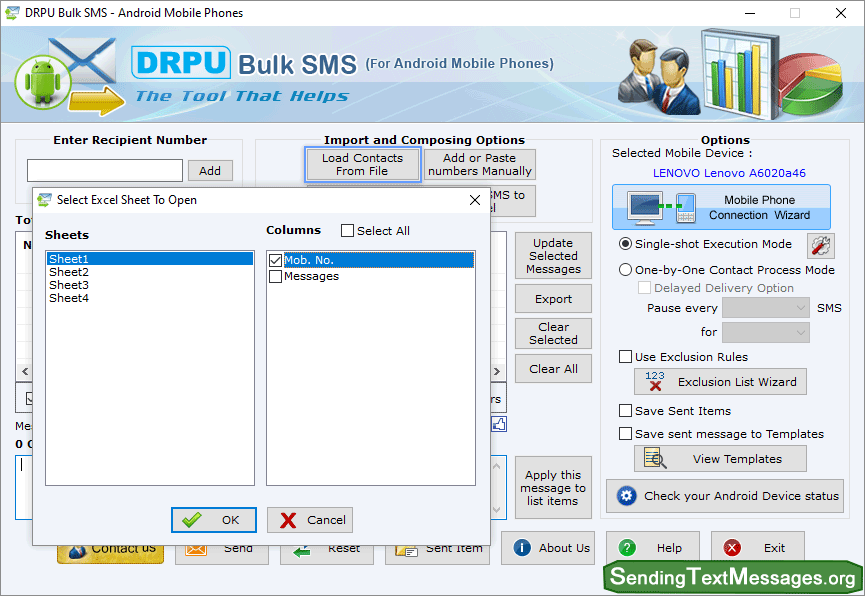The height and width of the screenshot is (596, 865).
Task: Click the Export button
Action: [x=553, y=299]
